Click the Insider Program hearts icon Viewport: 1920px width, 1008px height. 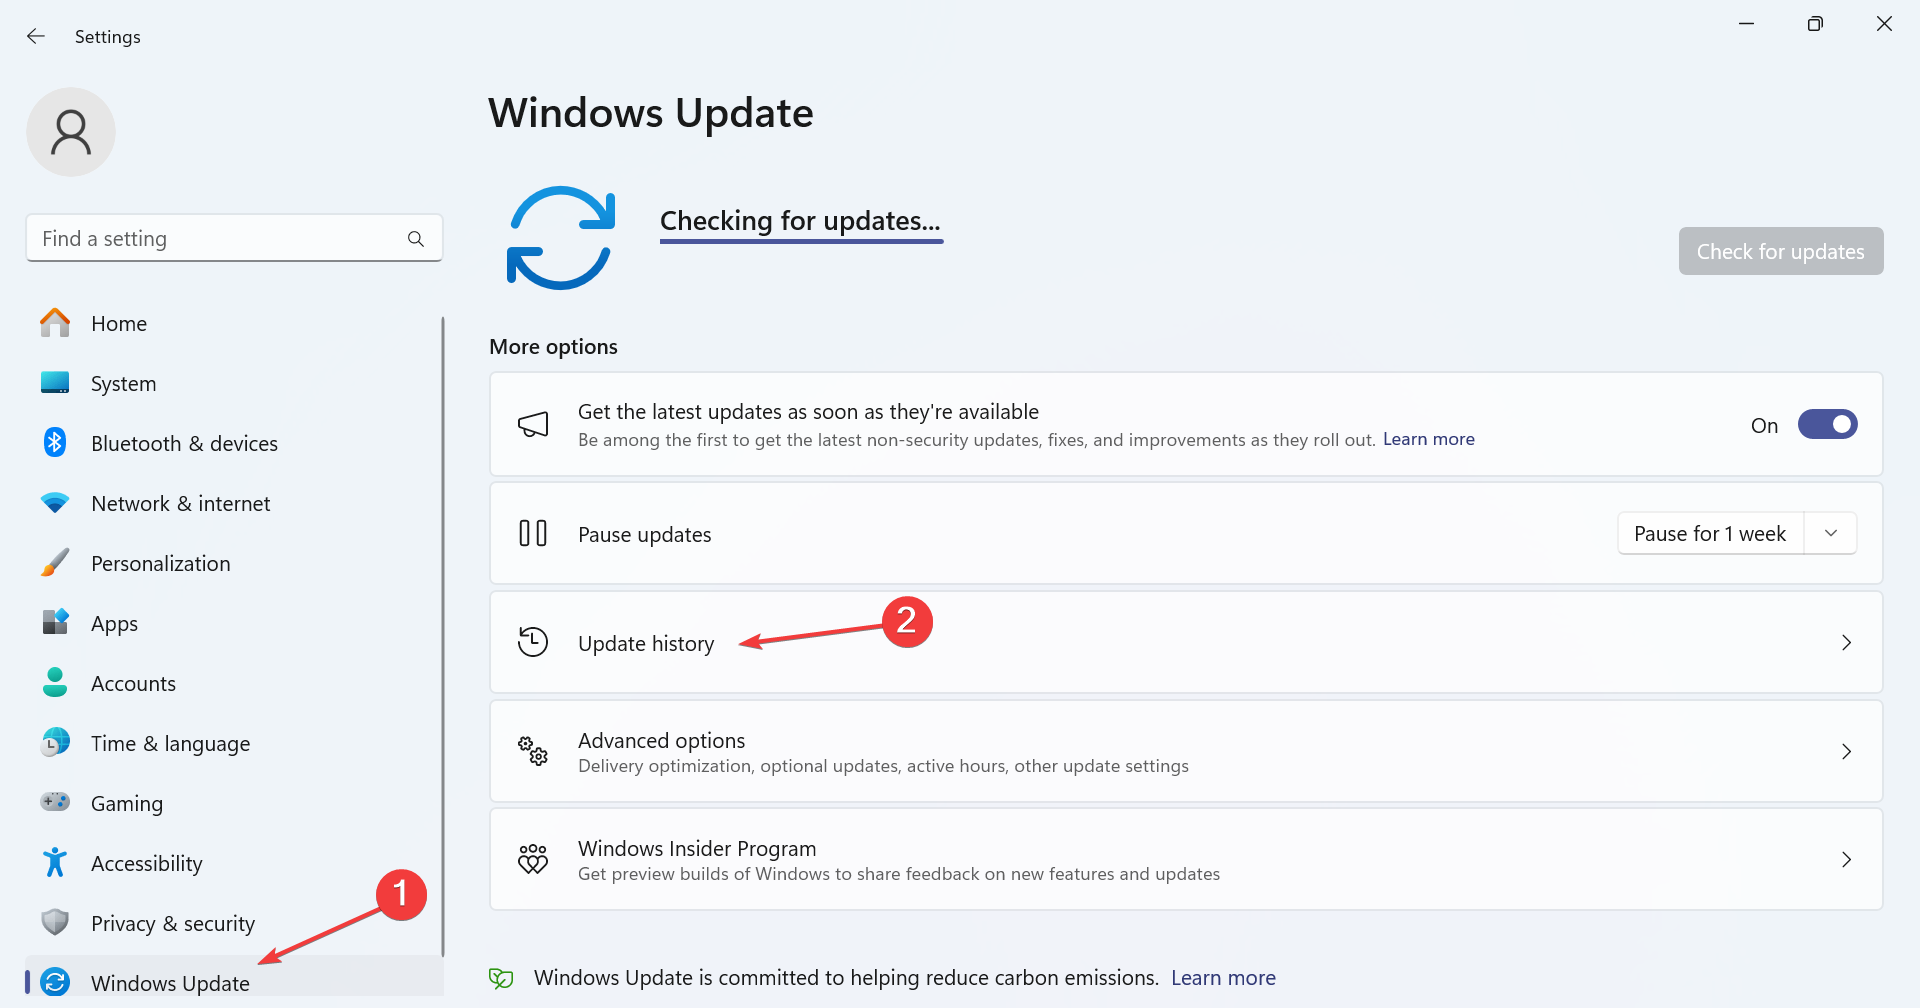point(533,859)
